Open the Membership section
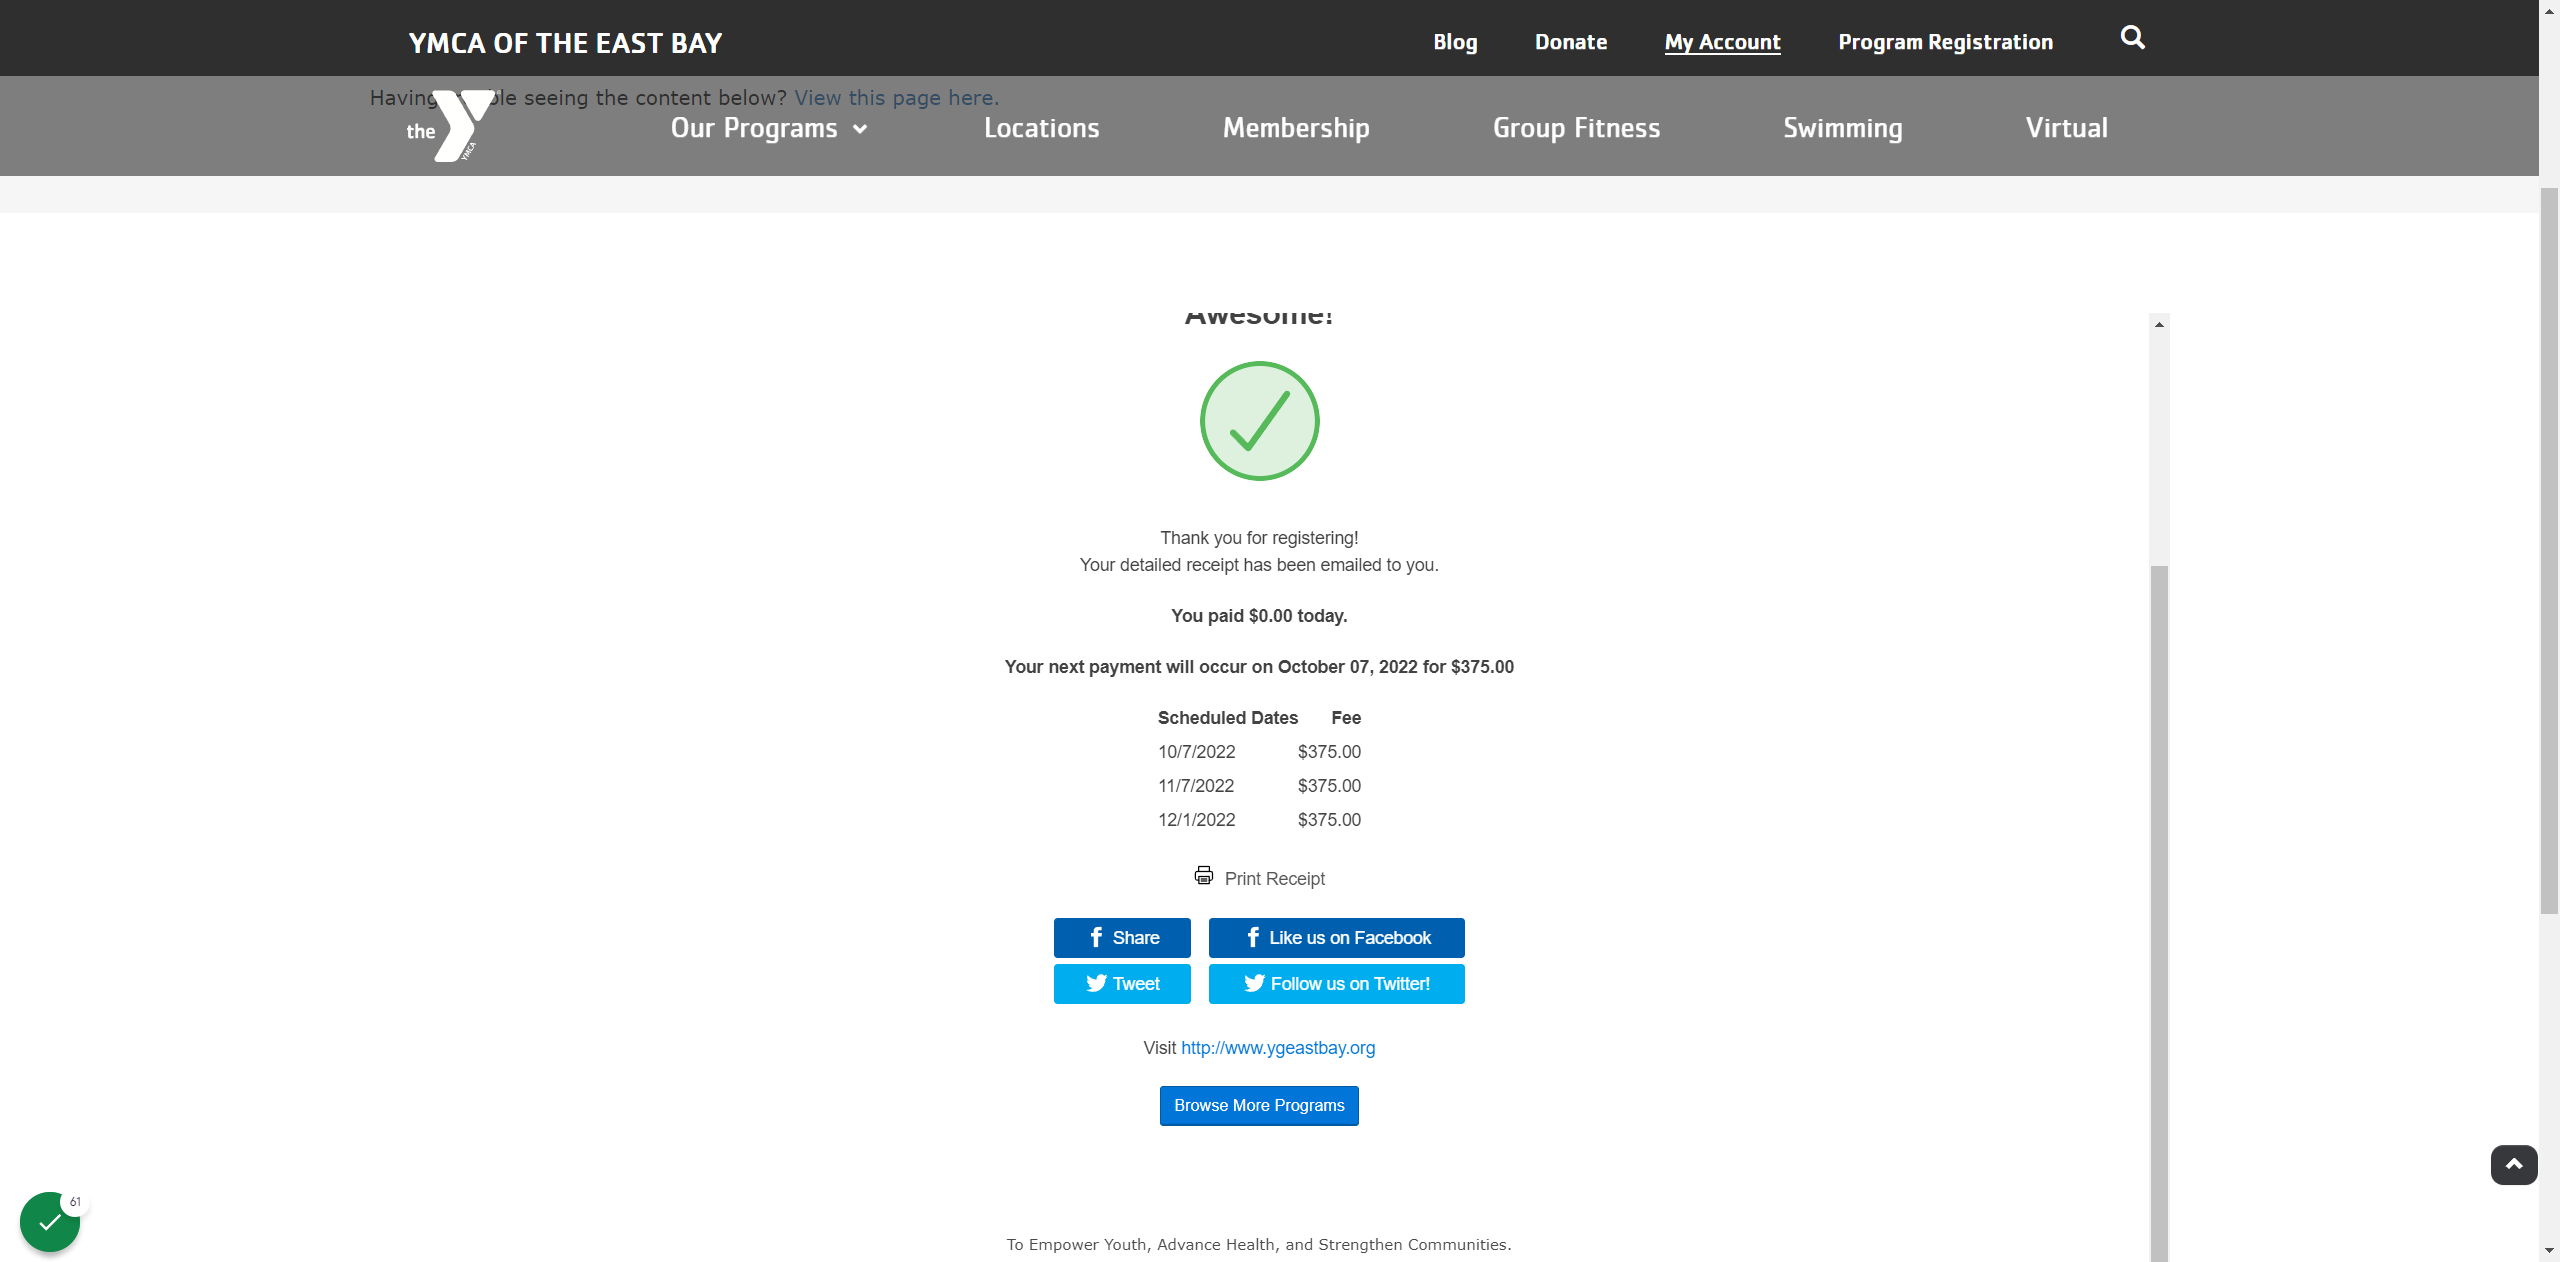The image size is (2560, 1262). (x=1296, y=128)
